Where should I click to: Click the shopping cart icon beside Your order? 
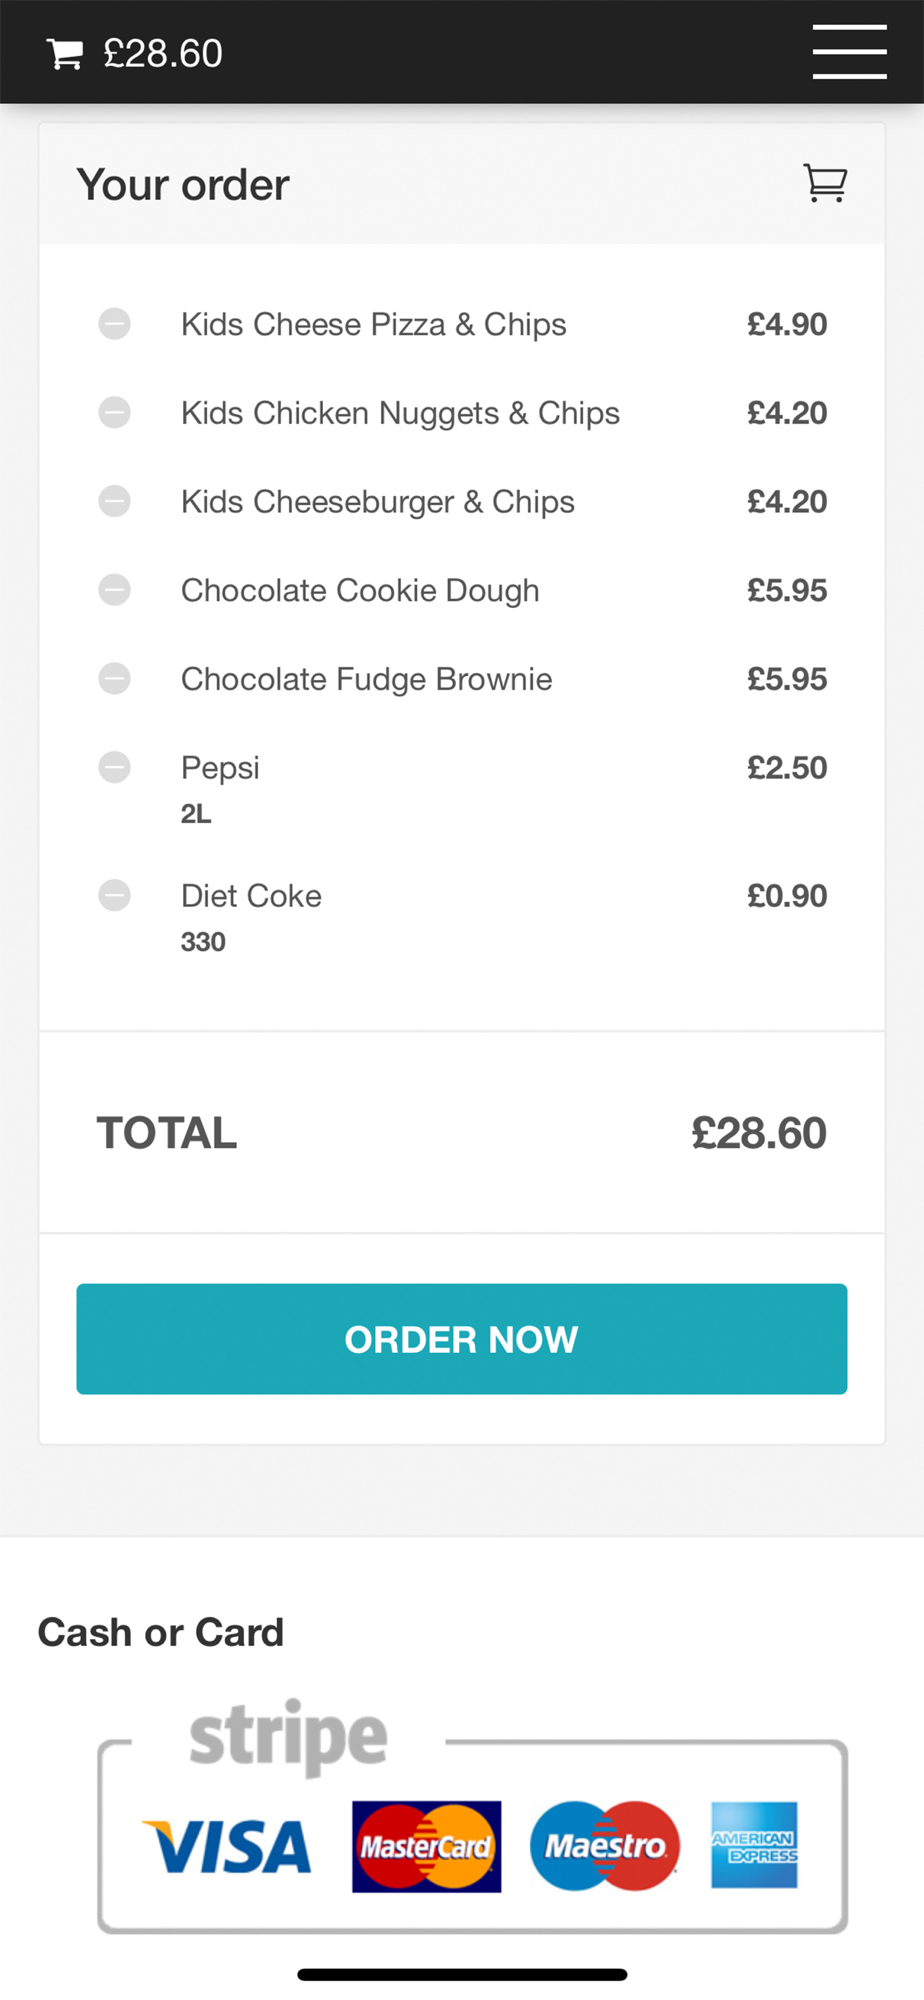click(x=826, y=183)
